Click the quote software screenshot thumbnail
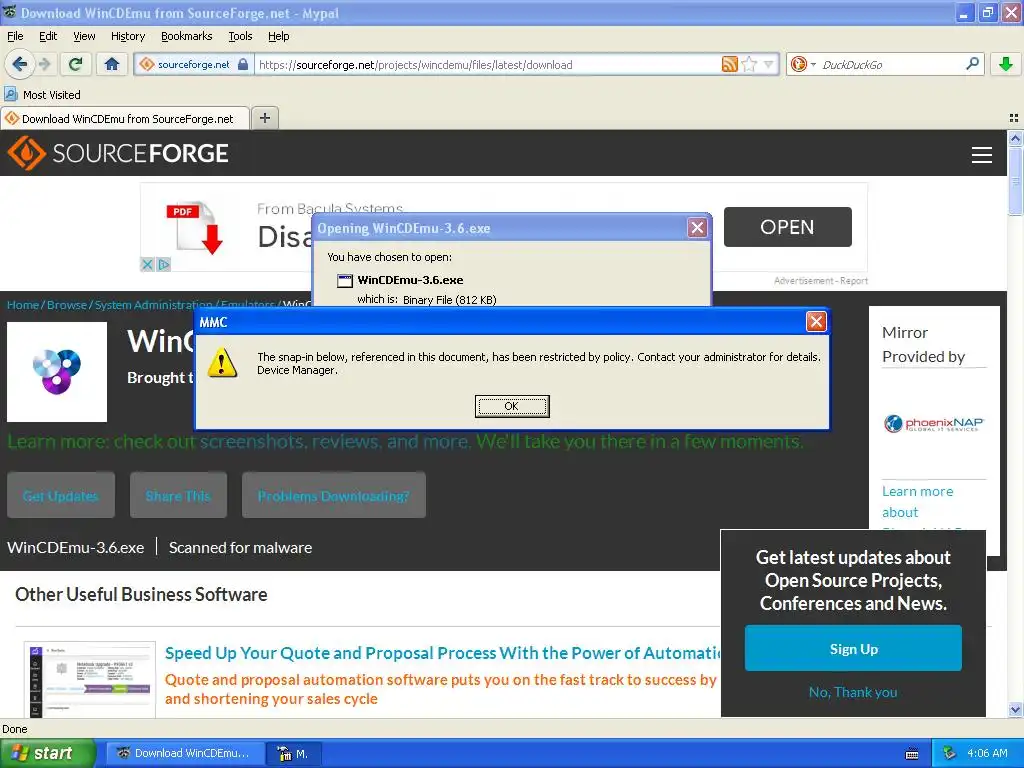The height and width of the screenshot is (768, 1024). coord(90,679)
